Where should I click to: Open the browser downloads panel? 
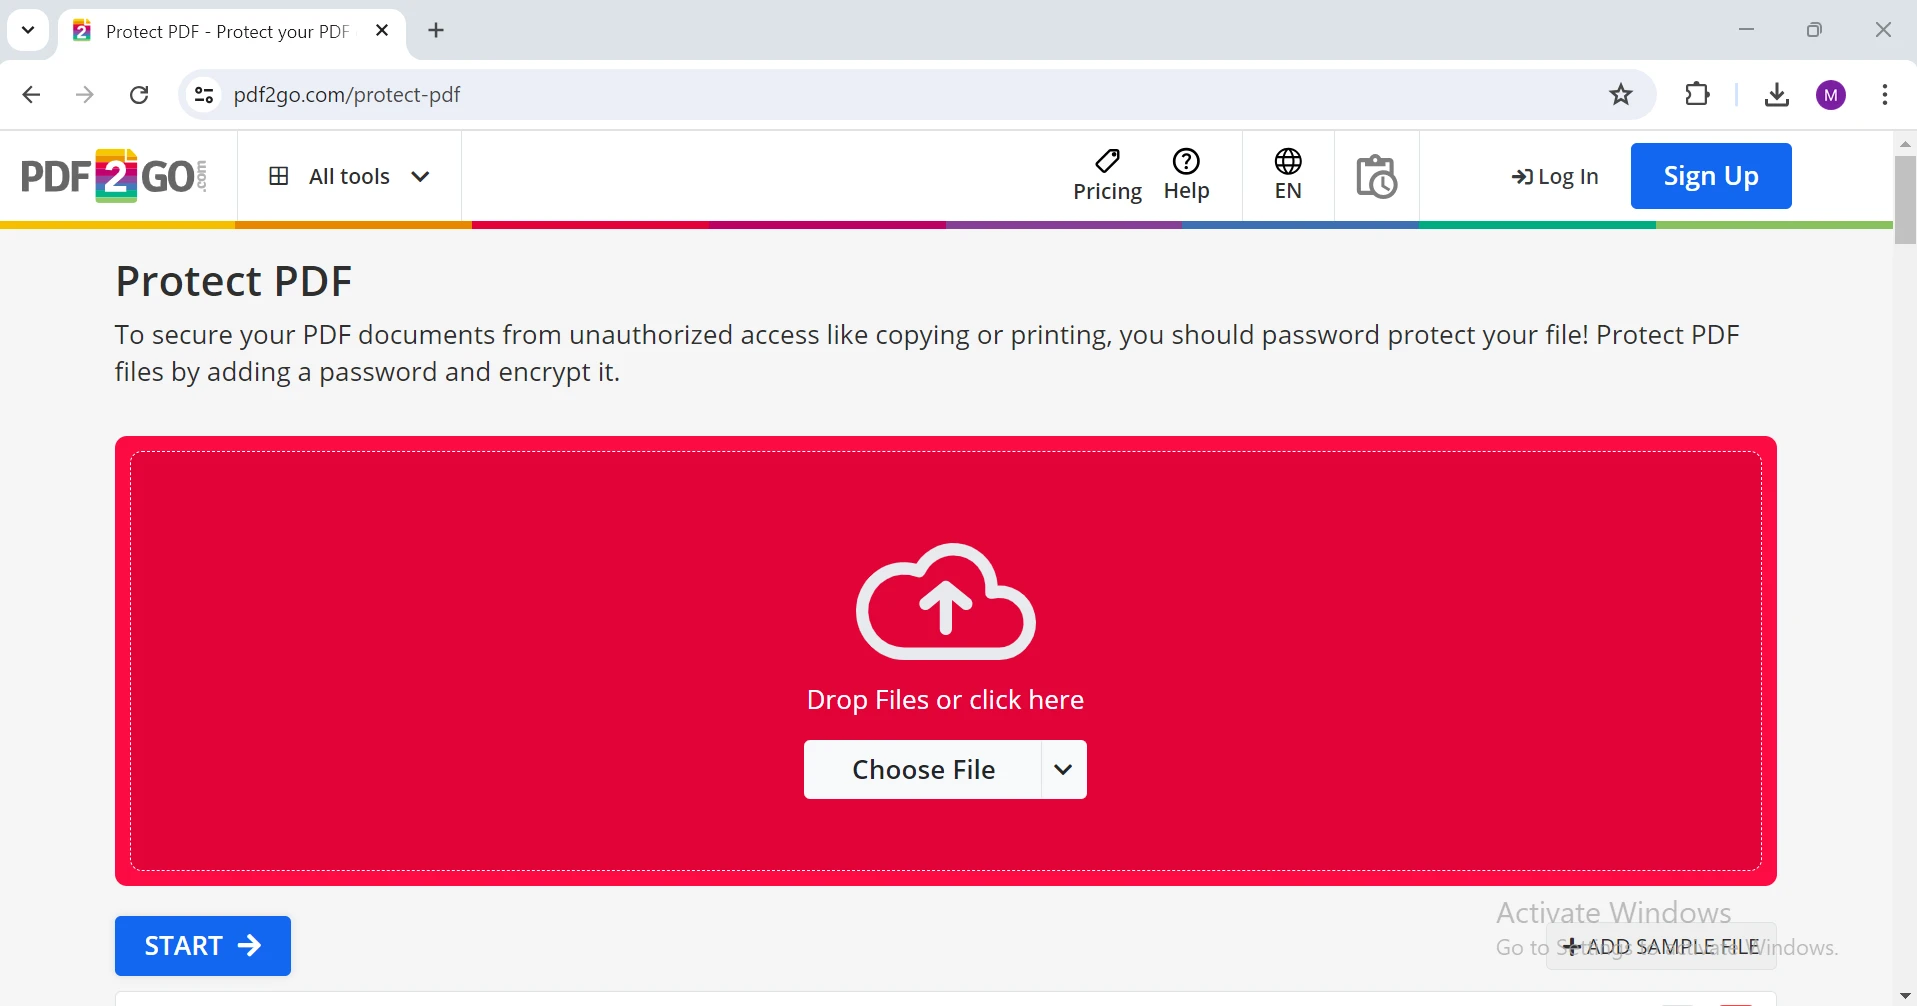(1777, 95)
